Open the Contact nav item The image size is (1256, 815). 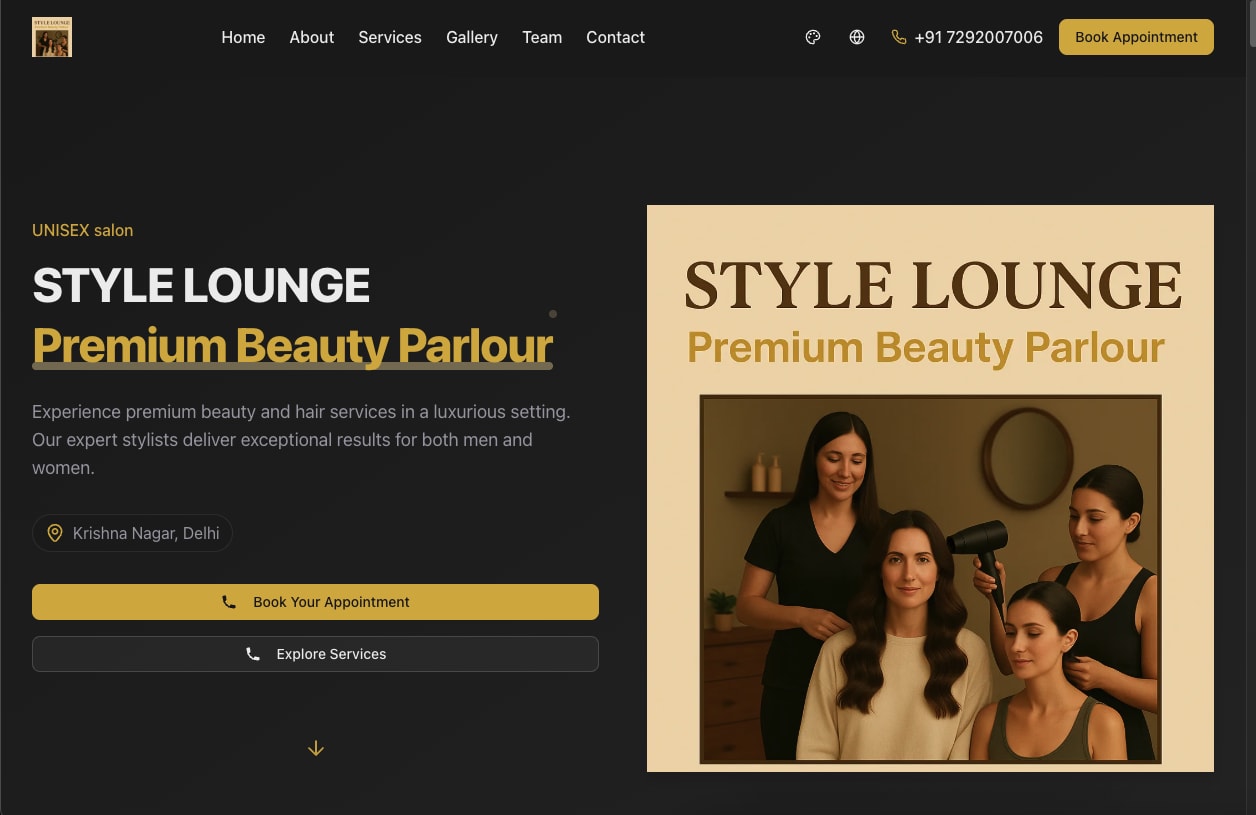pos(615,37)
